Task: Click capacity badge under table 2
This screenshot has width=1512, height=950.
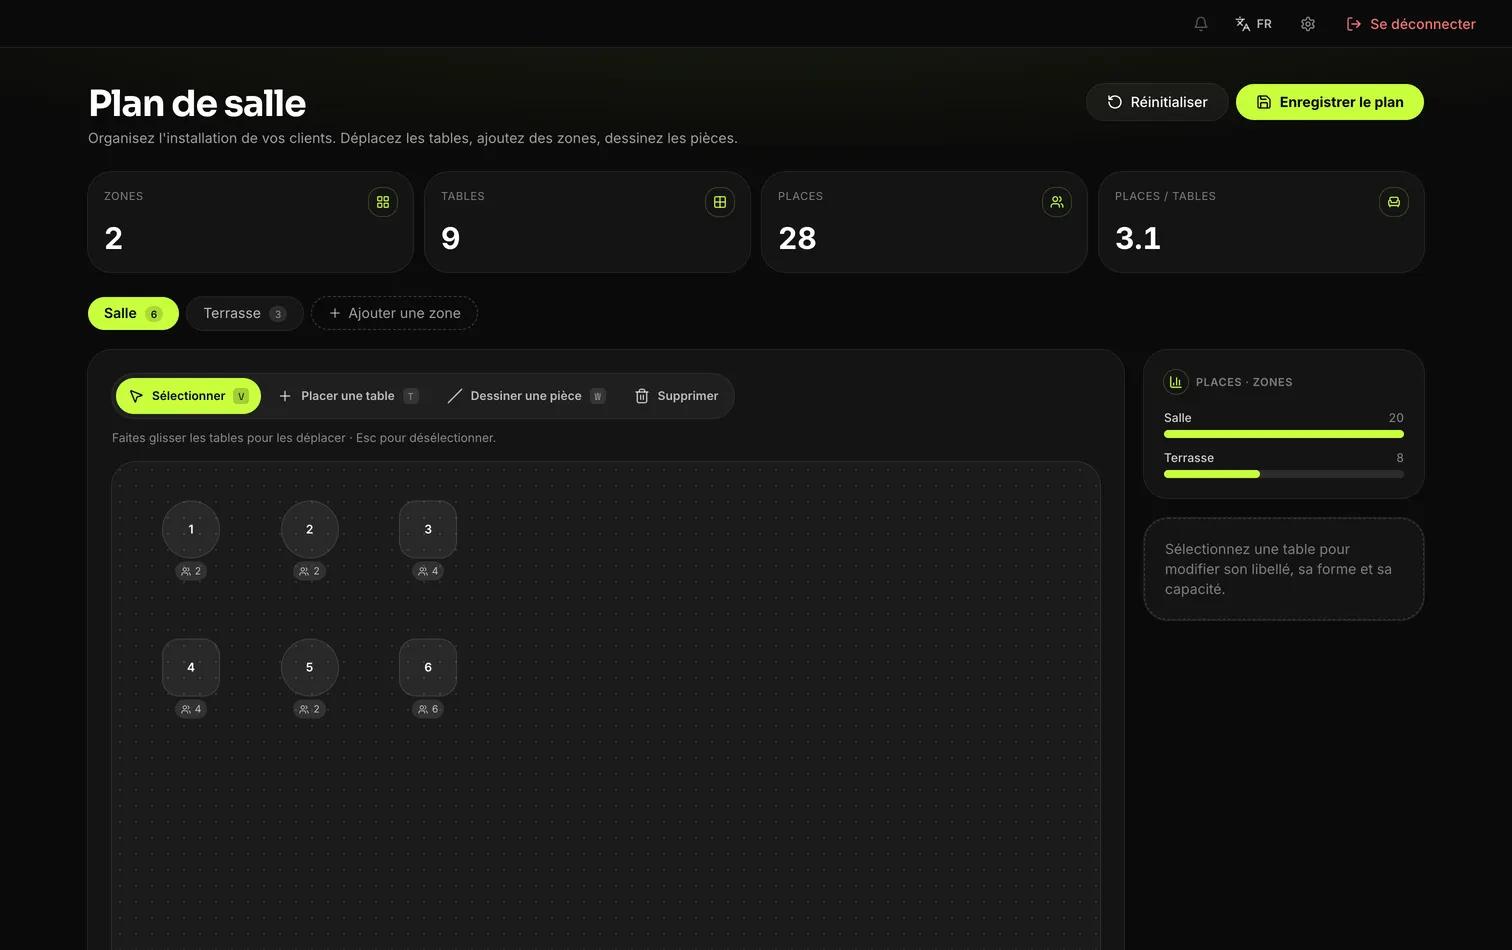Action: [310, 571]
